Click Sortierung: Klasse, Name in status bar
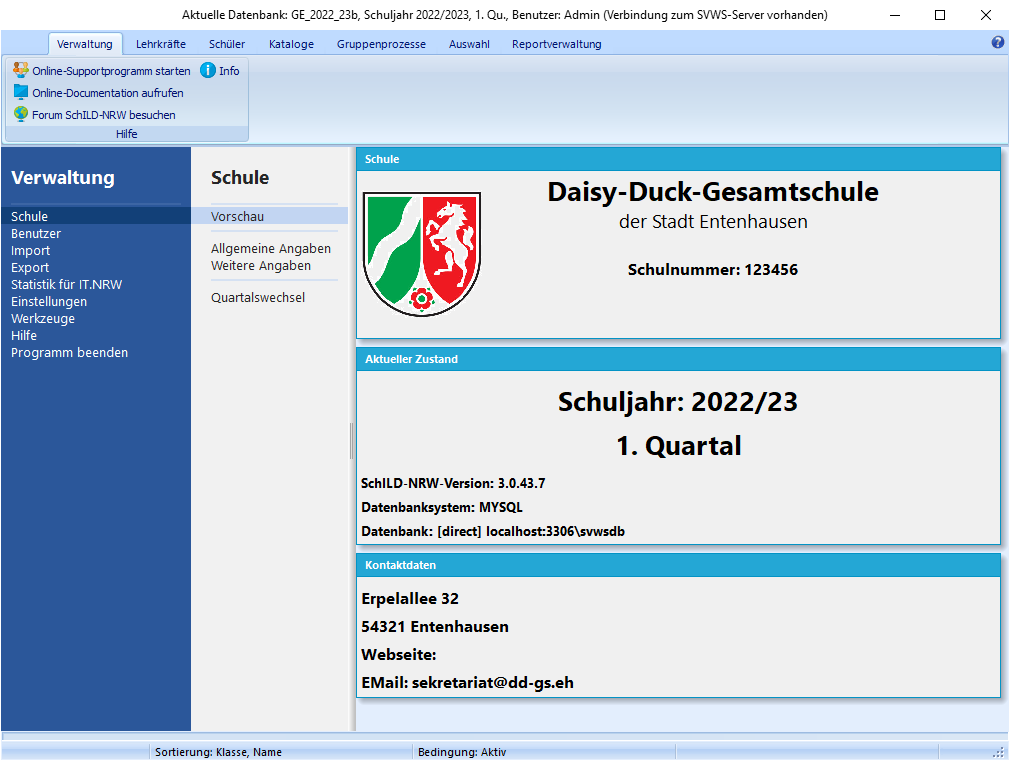The width and height of the screenshot is (1009, 761). tap(218, 752)
